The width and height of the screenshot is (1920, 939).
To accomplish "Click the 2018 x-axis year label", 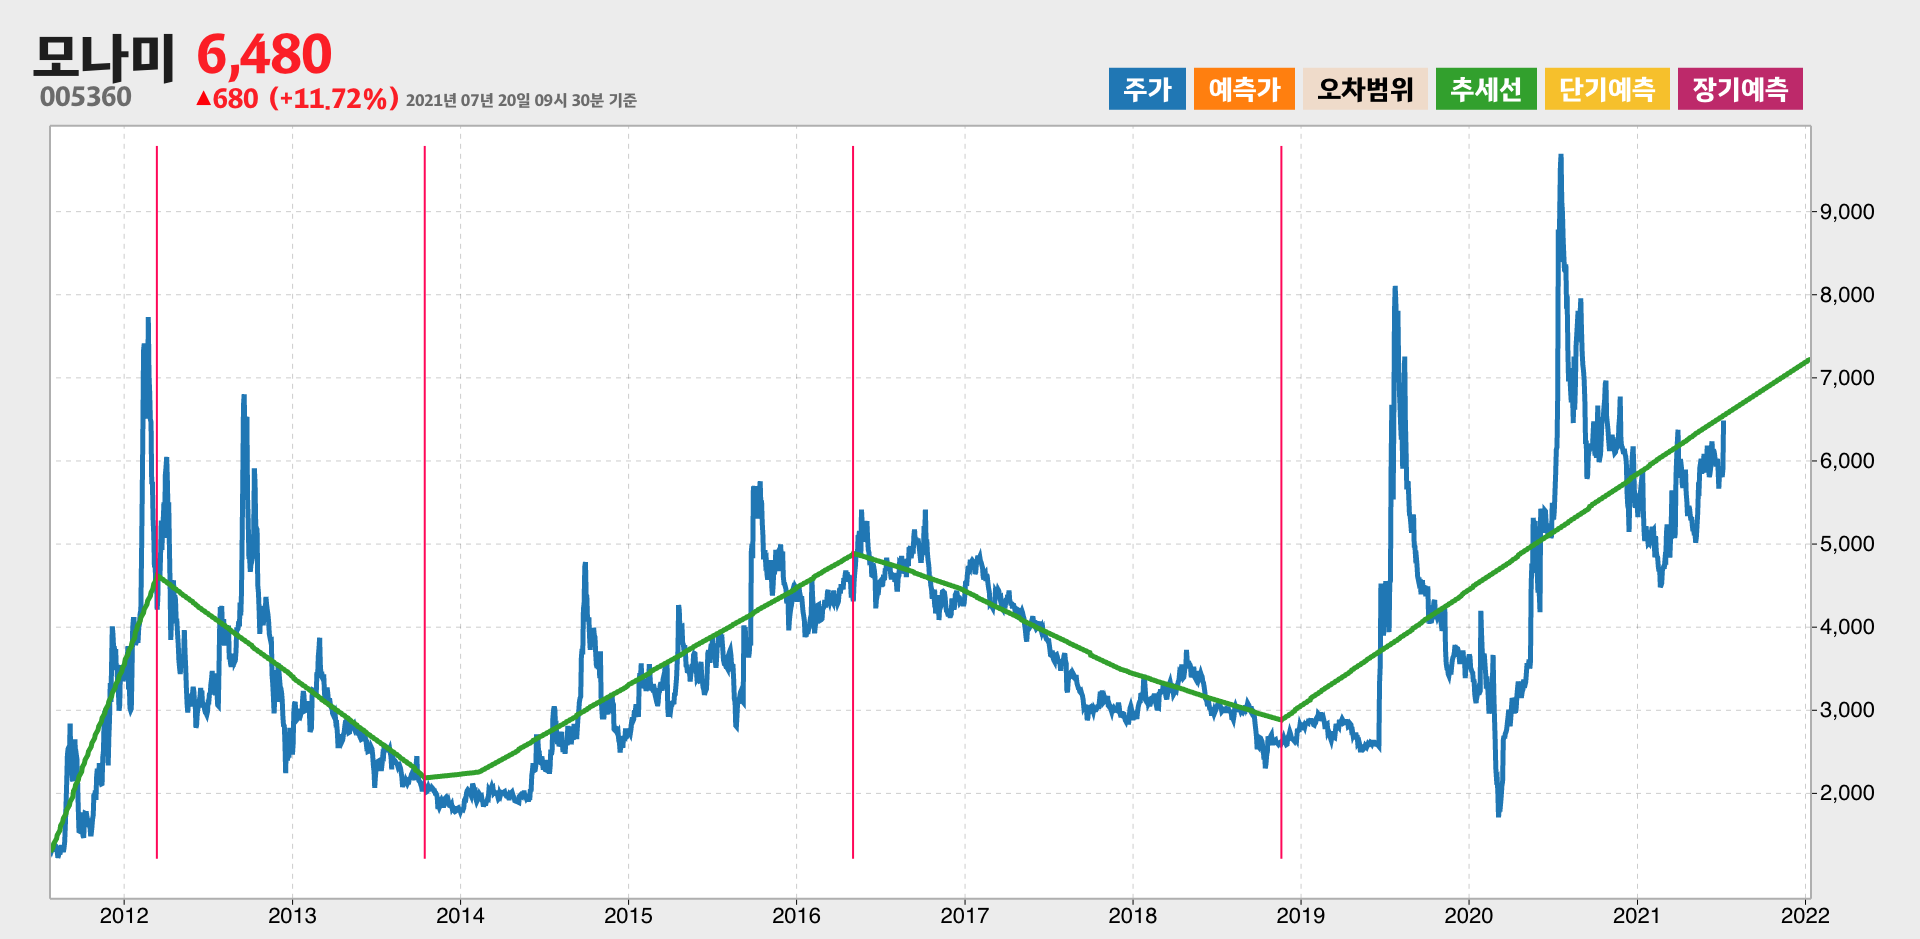I will pos(1132,916).
